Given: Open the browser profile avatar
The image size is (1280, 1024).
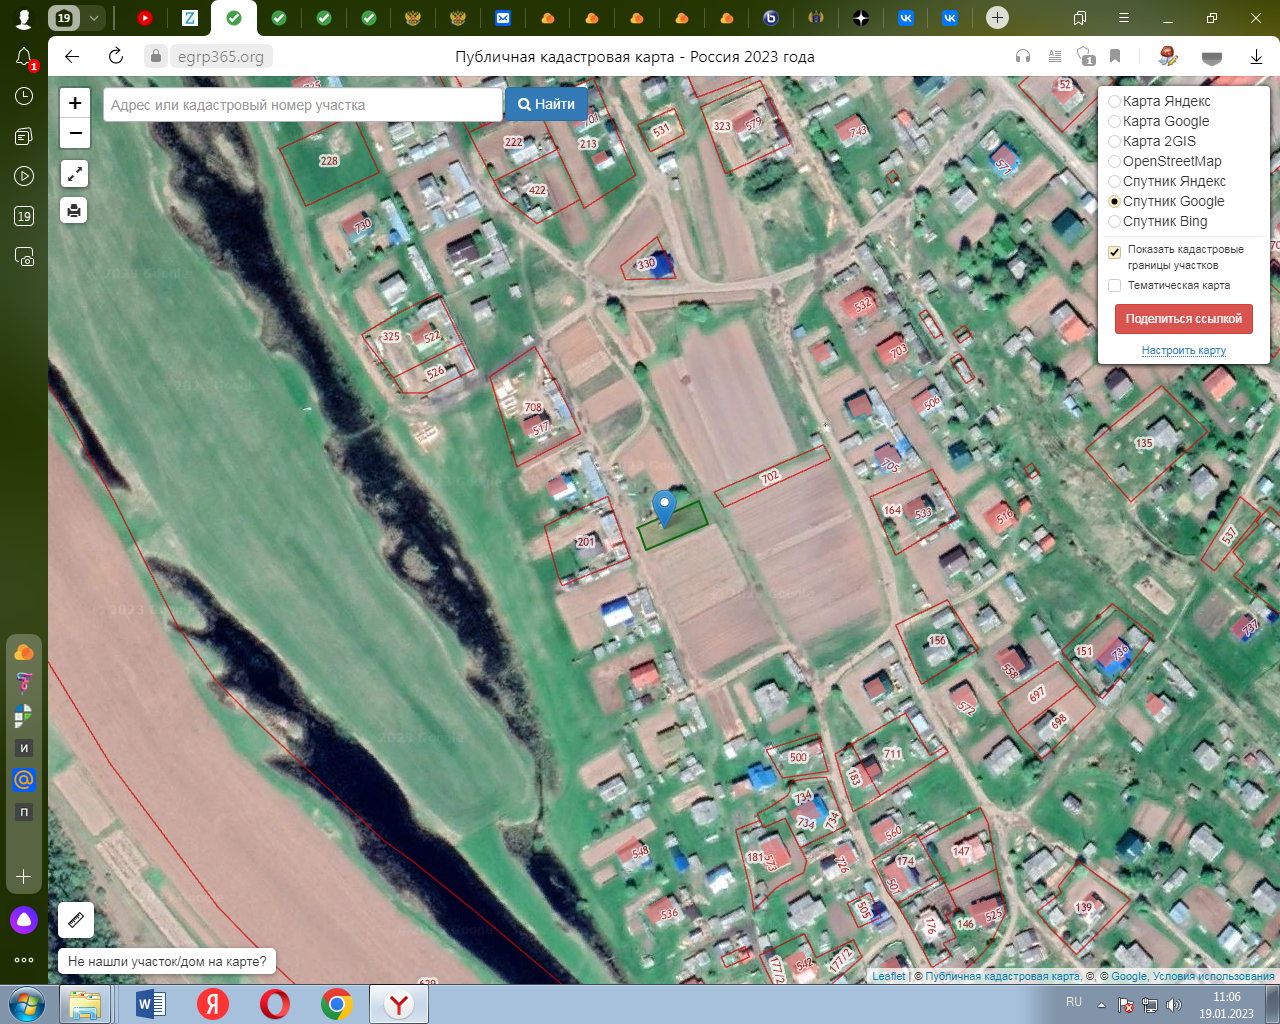Looking at the screenshot, I should point(24,18).
